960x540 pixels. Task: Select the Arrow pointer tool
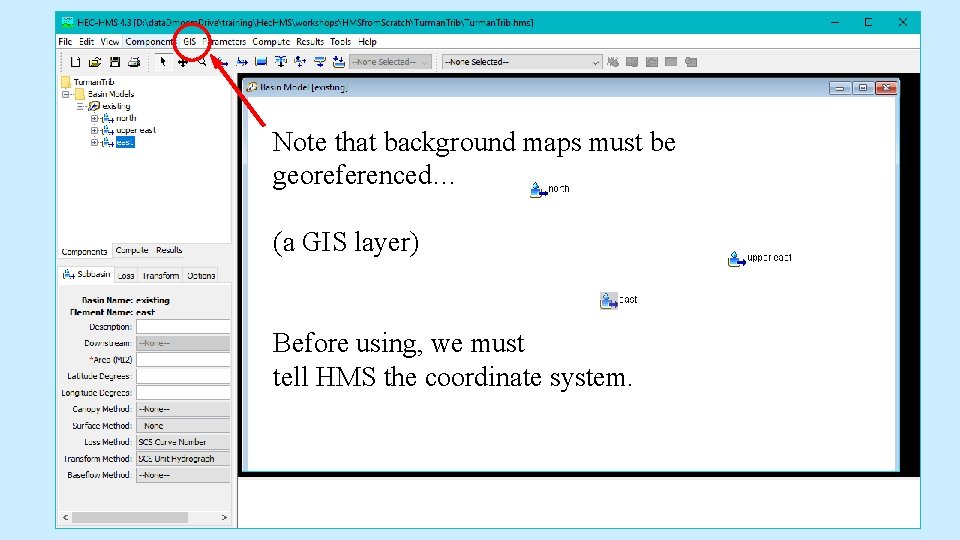coord(163,62)
